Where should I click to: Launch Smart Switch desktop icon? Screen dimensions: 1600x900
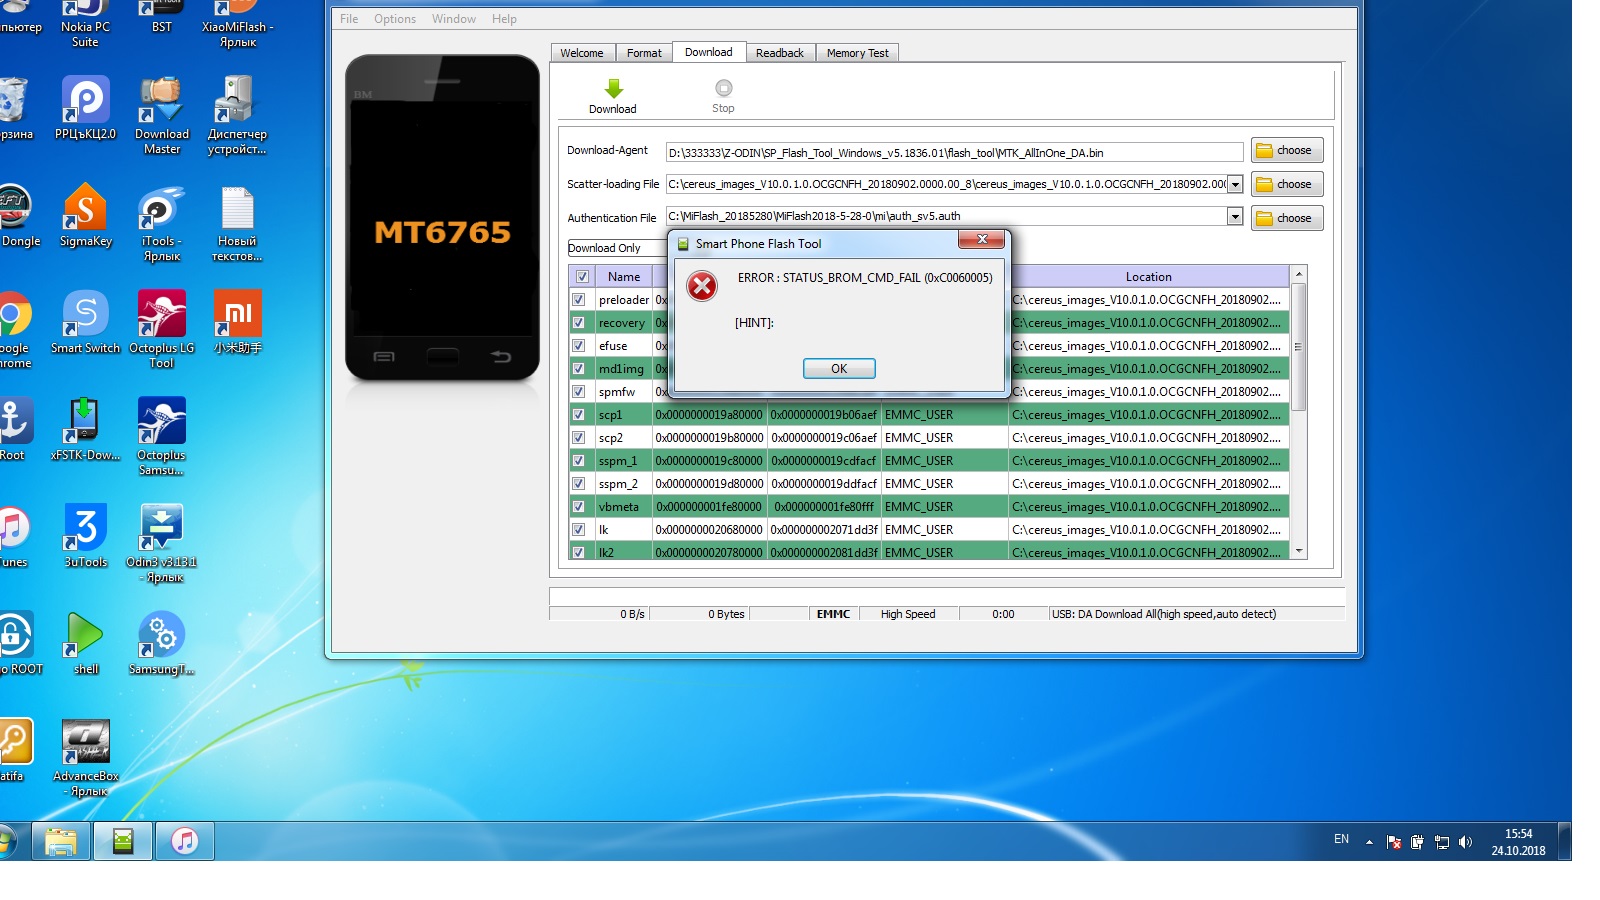click(x=85, y=315)
